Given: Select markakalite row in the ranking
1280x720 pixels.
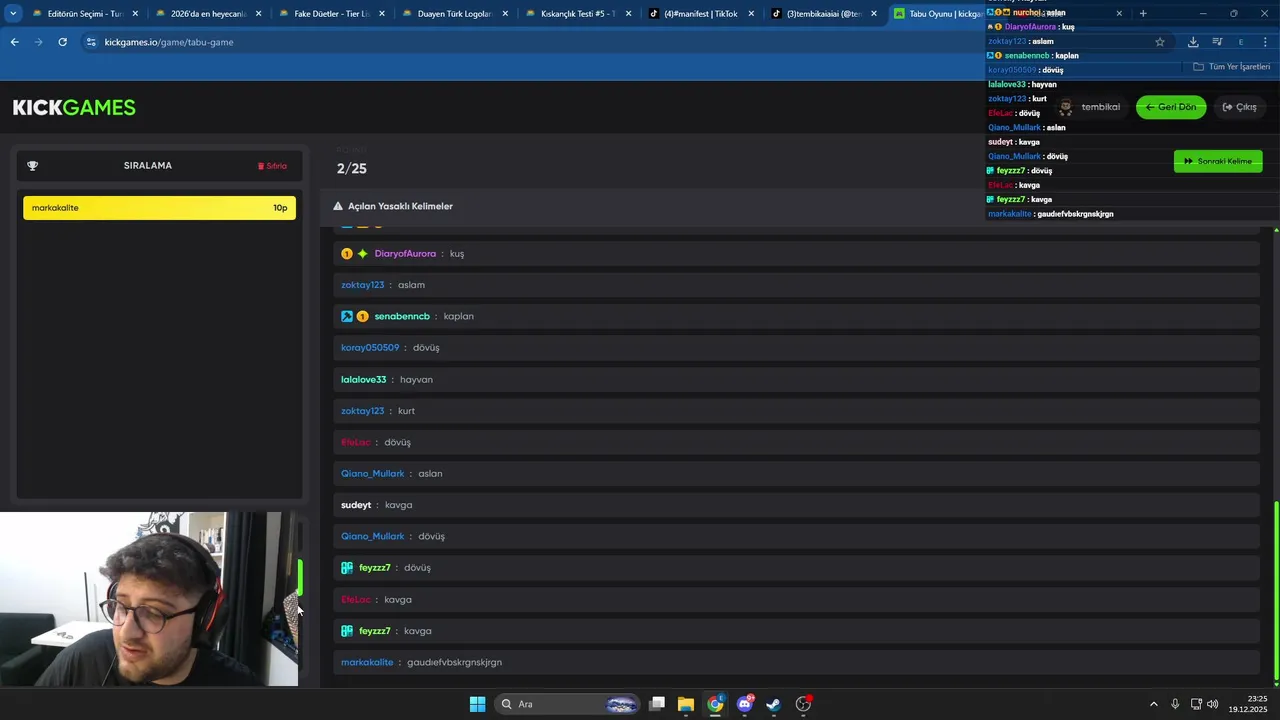Looking at the screenshot, I should point(159,208).
